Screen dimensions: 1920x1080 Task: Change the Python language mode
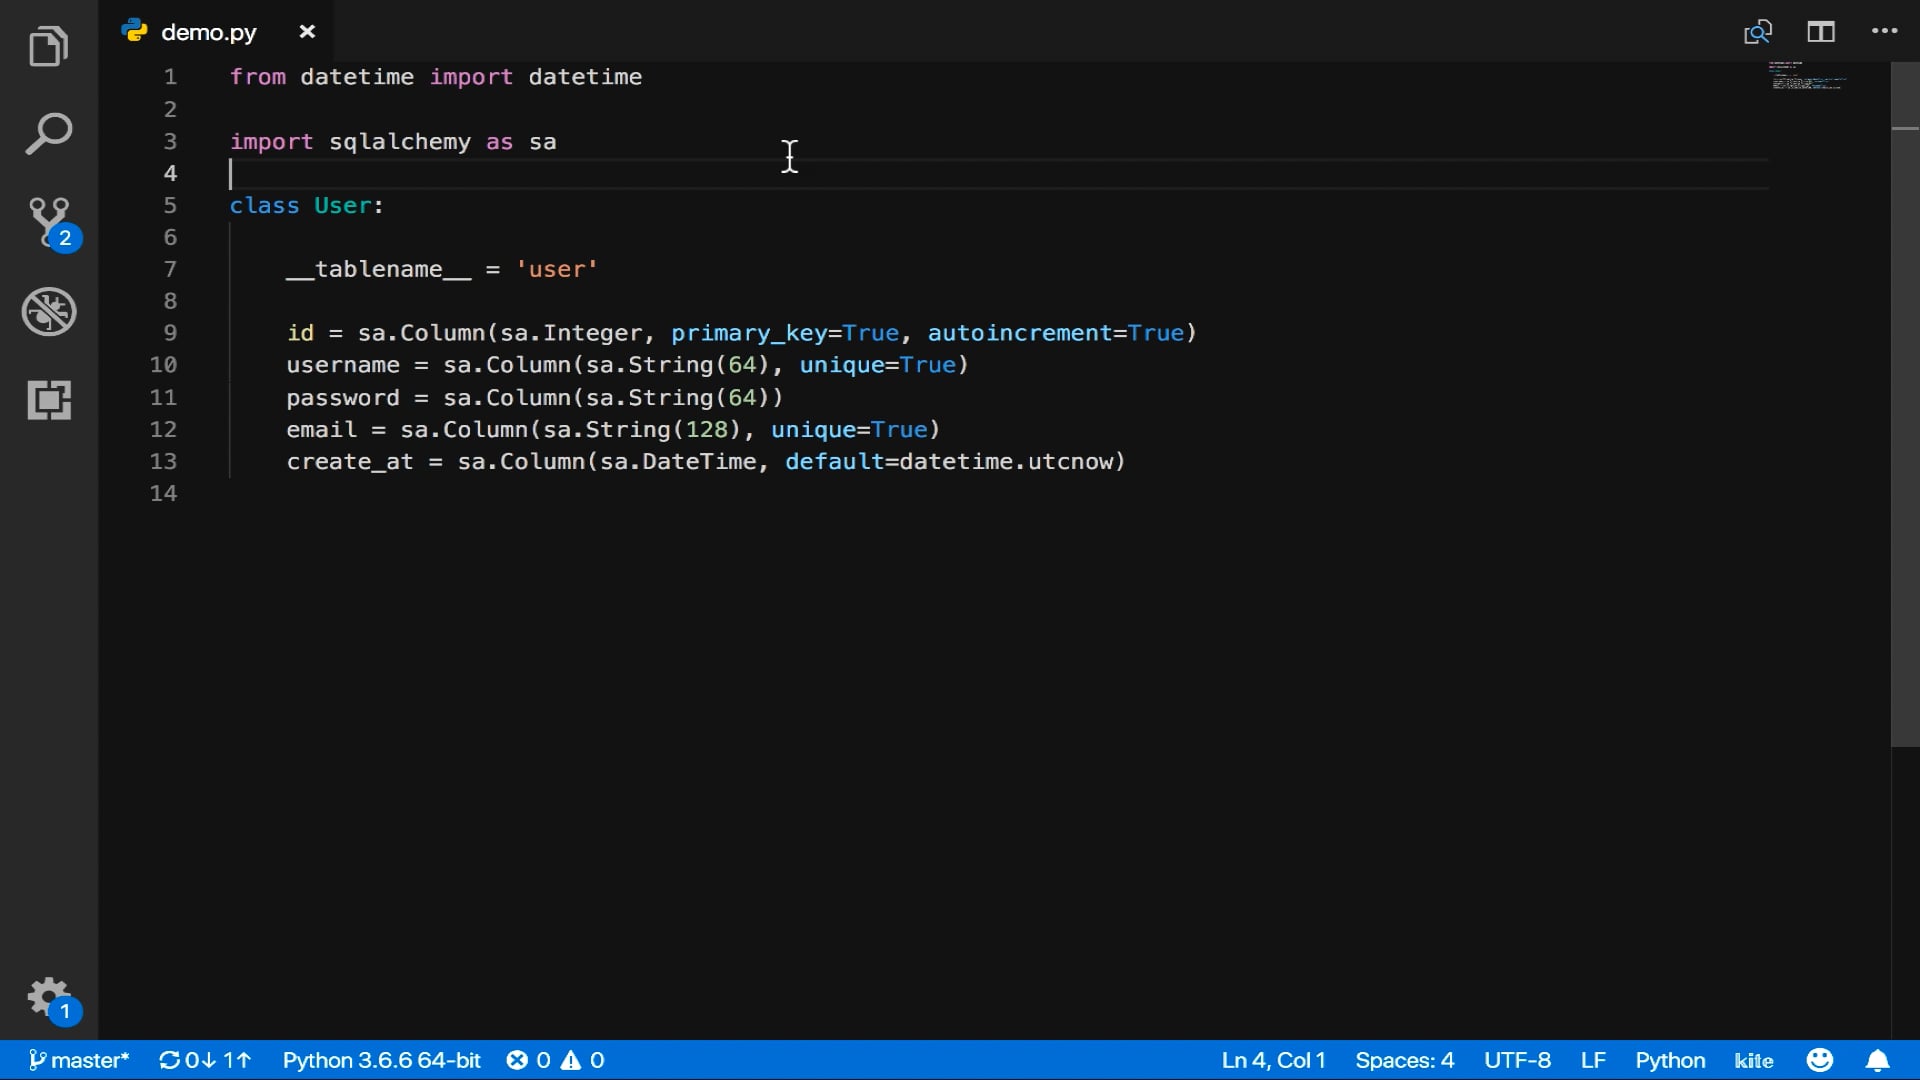click(x=1670, y=1060)
